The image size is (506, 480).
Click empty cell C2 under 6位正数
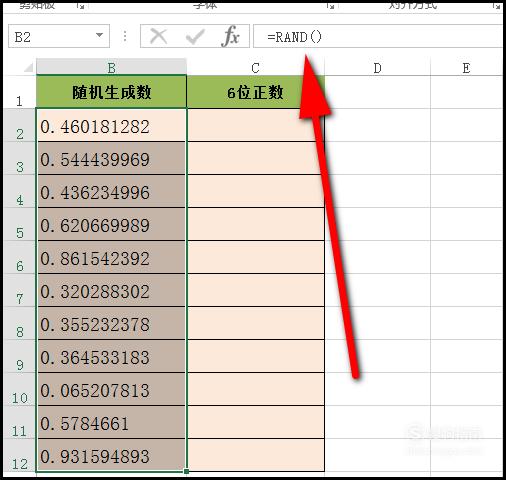tap(255, 125)
